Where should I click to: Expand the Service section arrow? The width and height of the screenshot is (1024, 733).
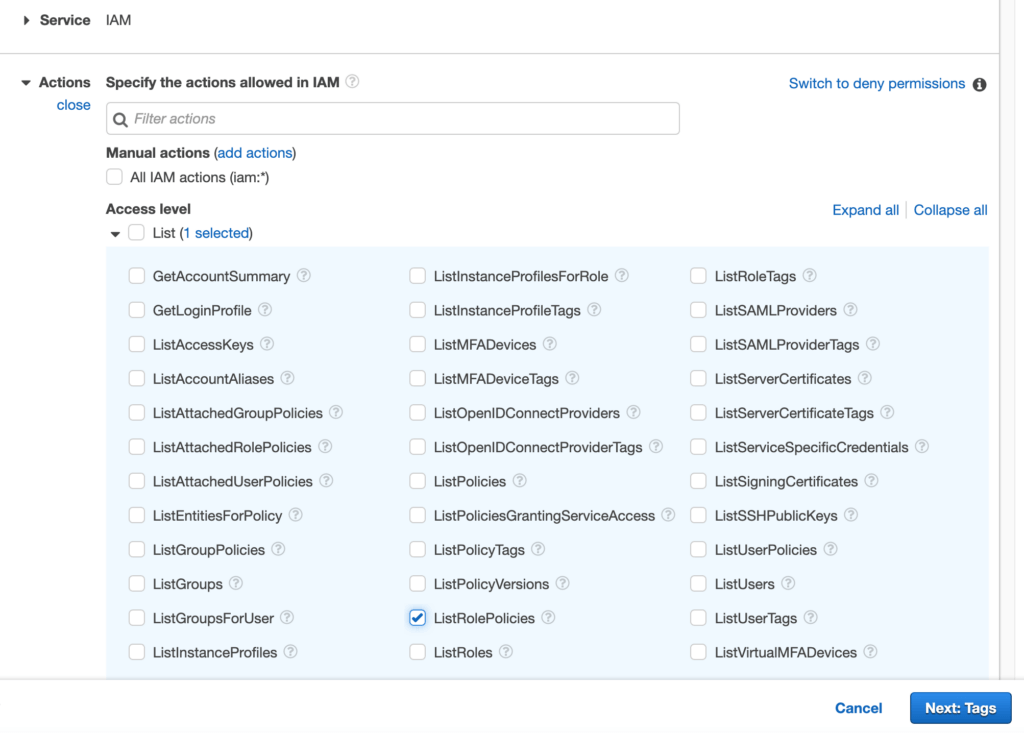coord(26,20)
